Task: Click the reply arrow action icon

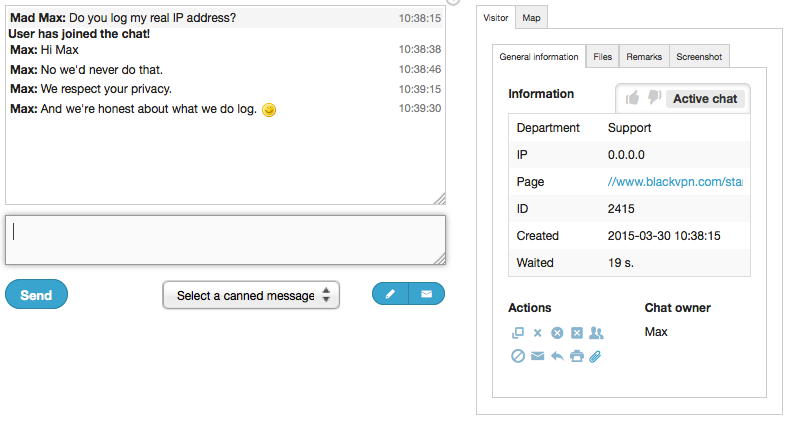Action: (557, 356)
